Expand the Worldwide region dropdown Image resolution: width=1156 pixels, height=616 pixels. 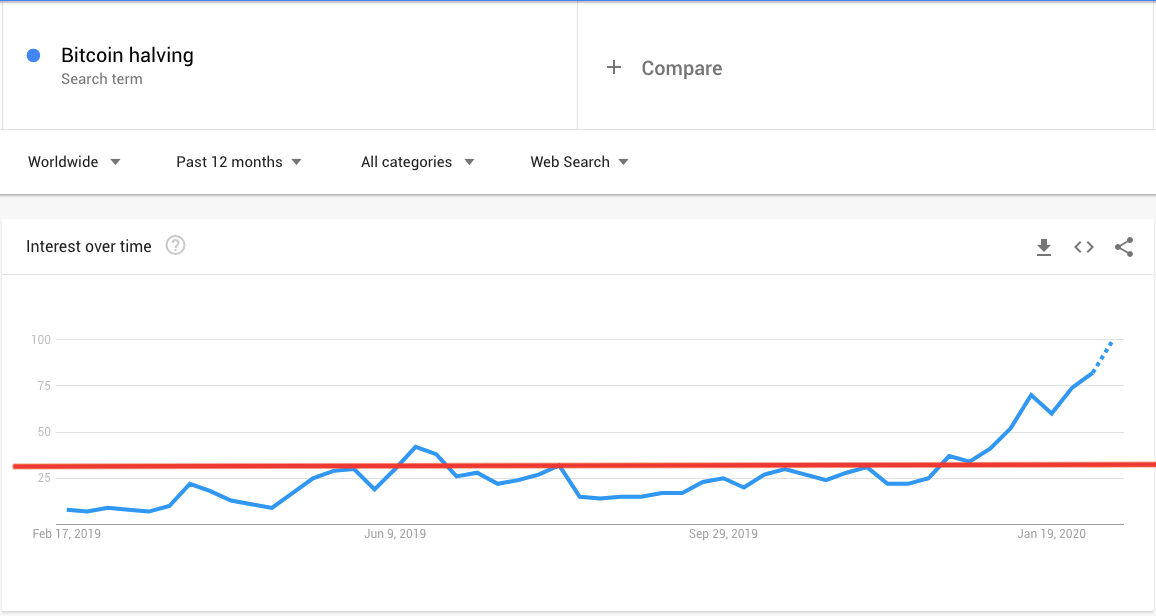[74, 162]
